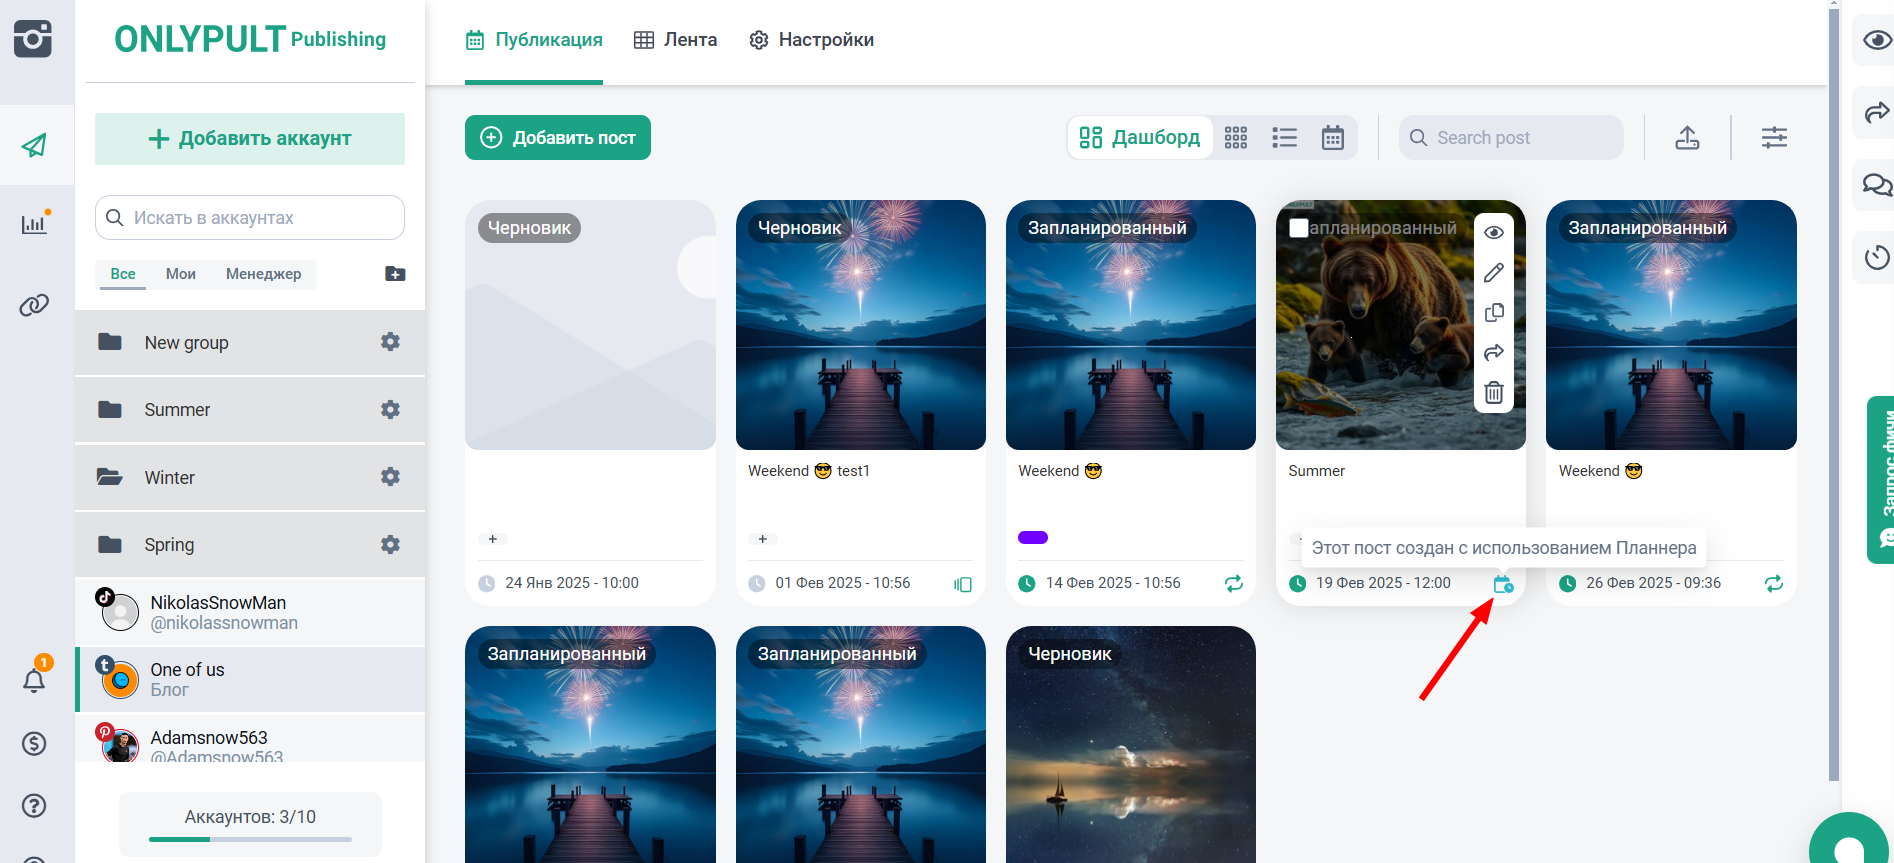Switch to list view icon
1894x863 pixels.
(1284, 138)
